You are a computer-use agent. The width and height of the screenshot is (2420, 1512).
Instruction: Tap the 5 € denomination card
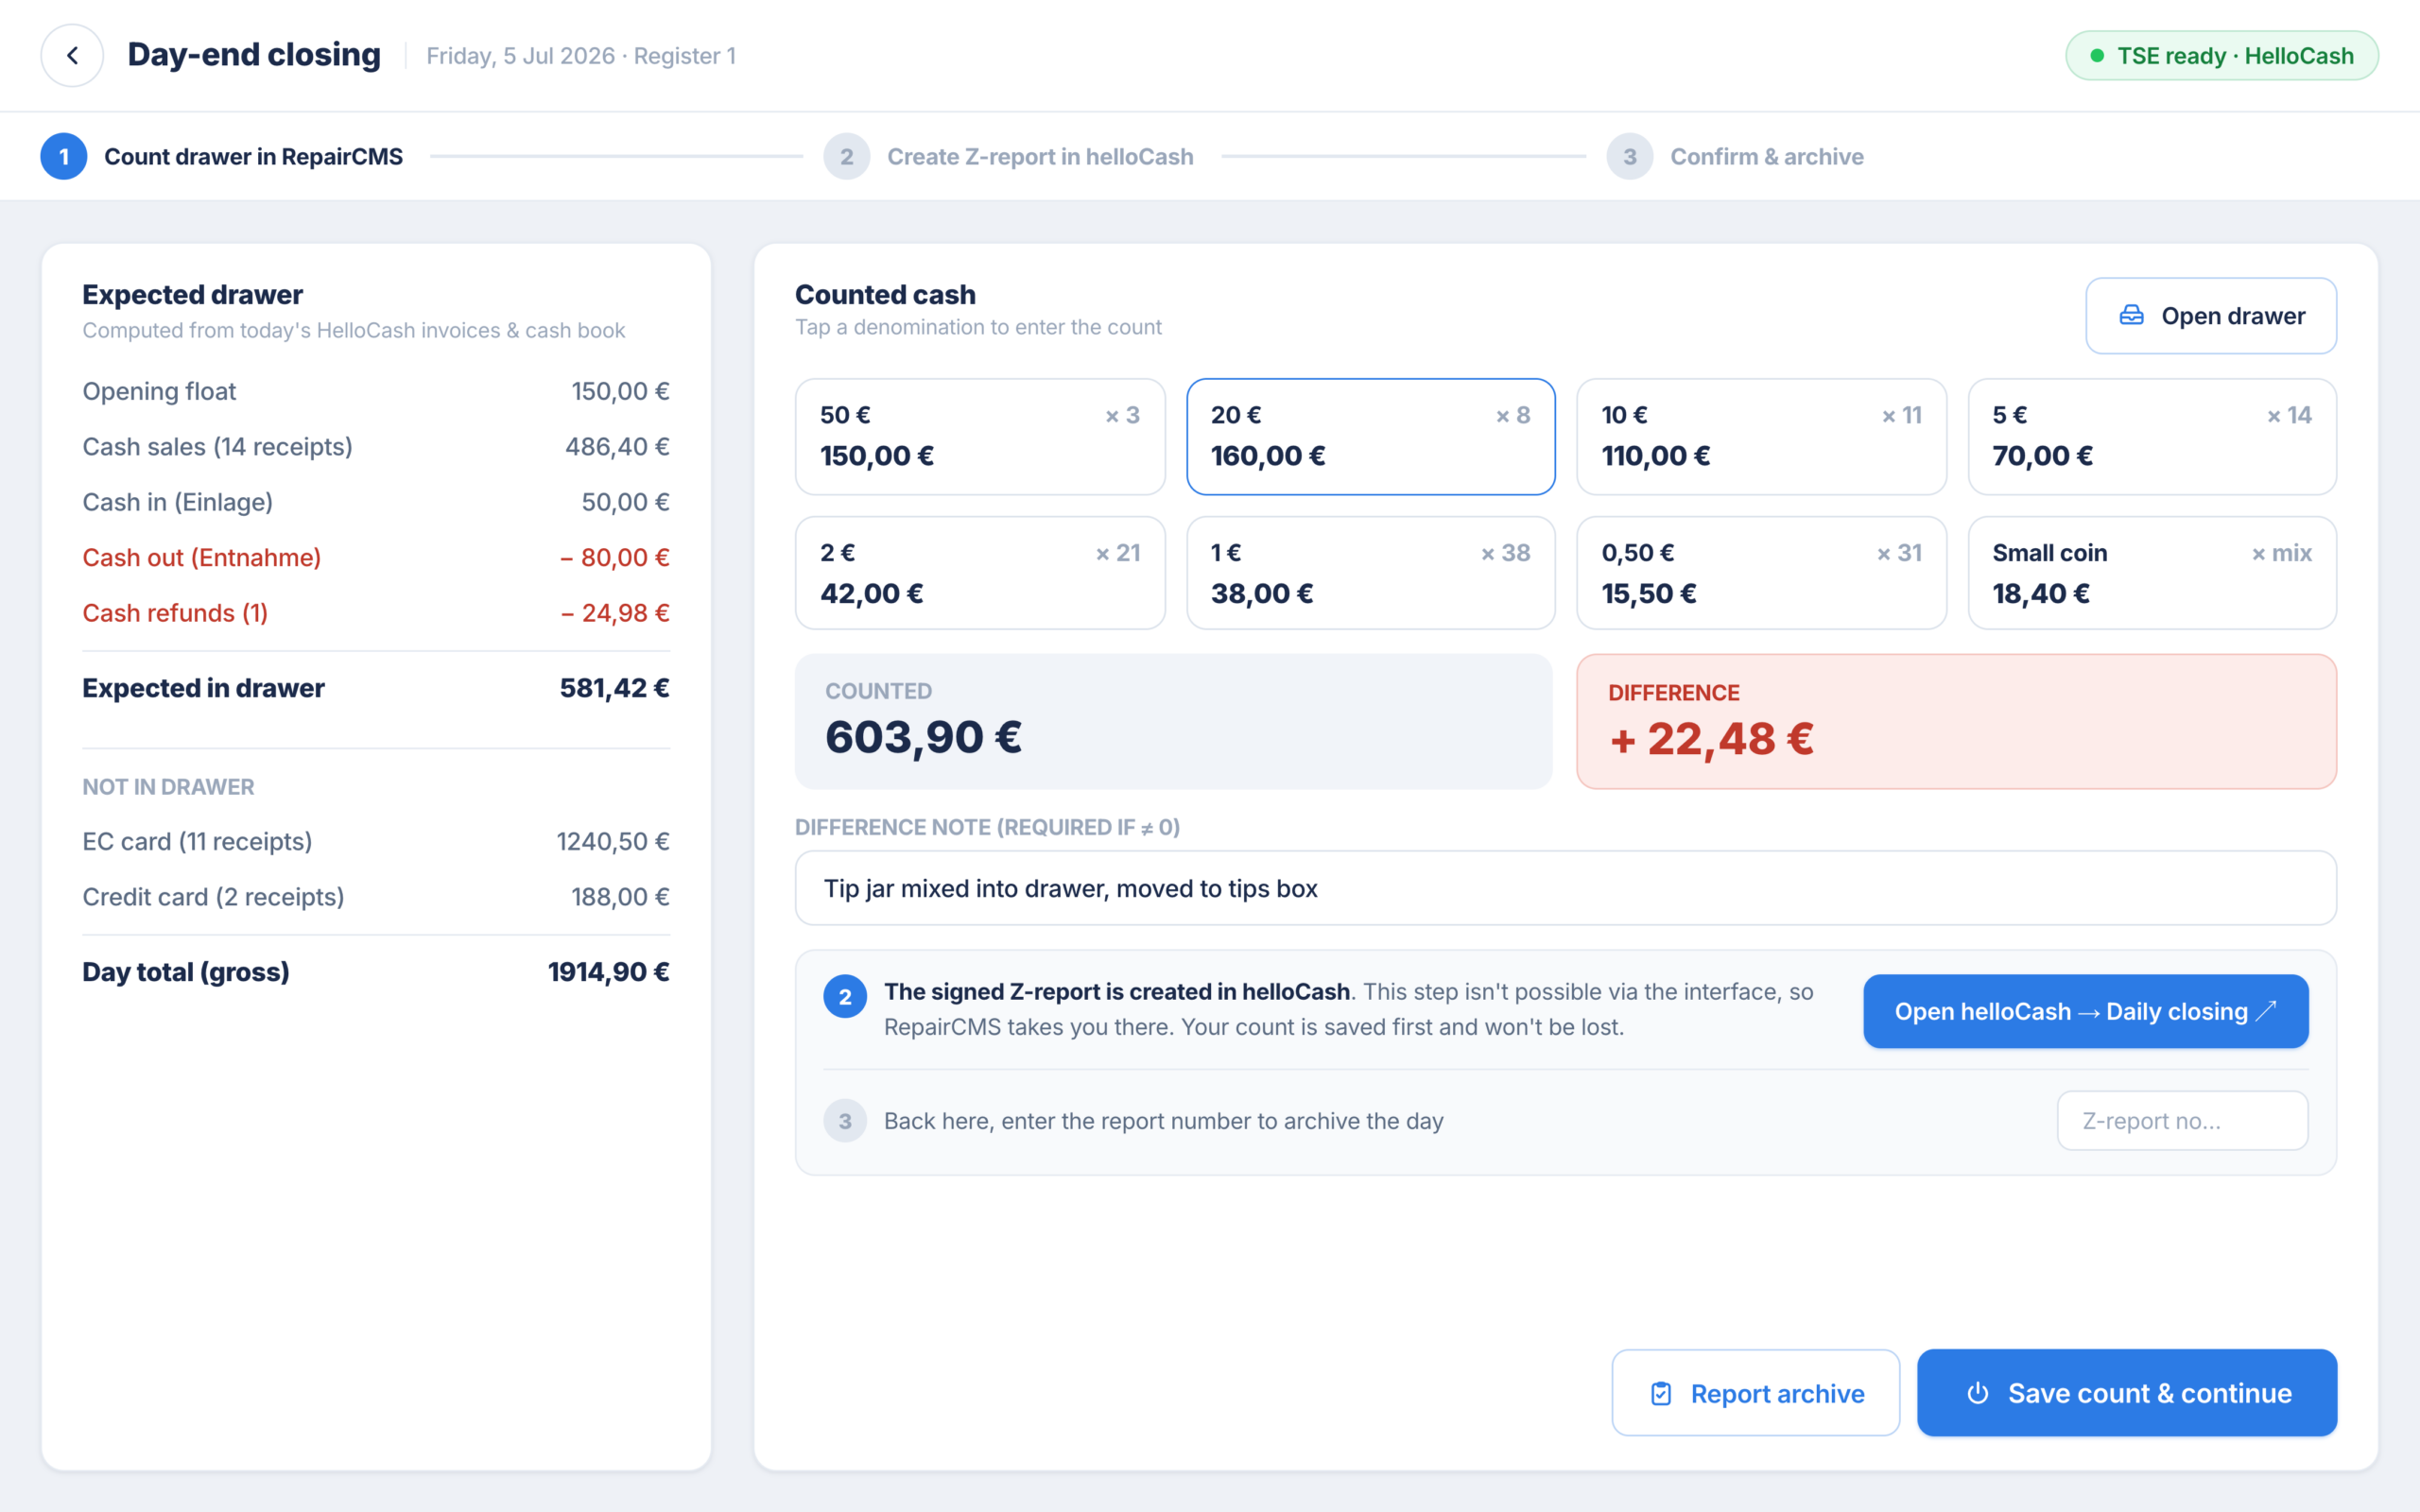click(2152, 436)
